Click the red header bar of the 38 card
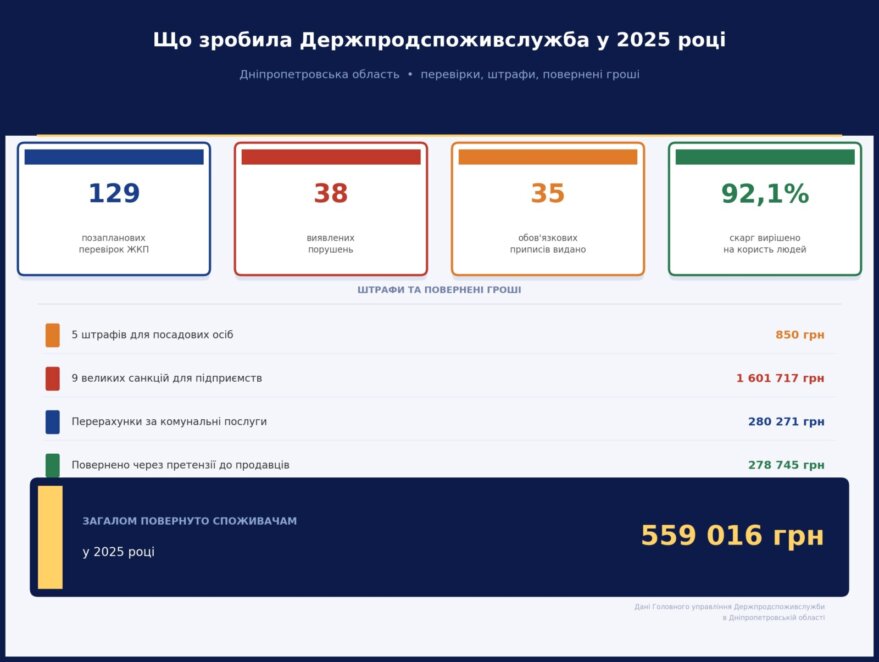 point(331,157)
